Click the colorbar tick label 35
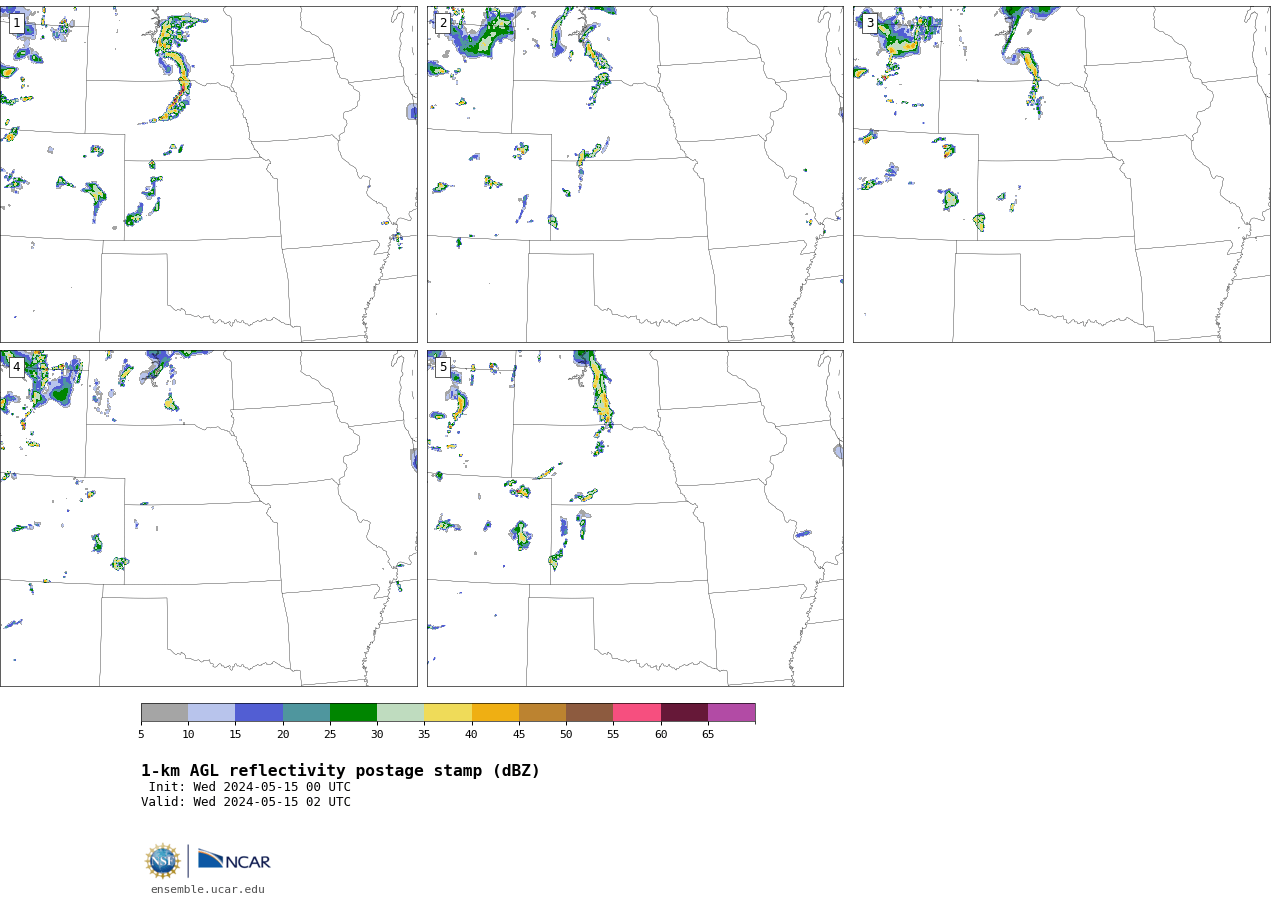The image size is (1280, 901). [424, 735]
